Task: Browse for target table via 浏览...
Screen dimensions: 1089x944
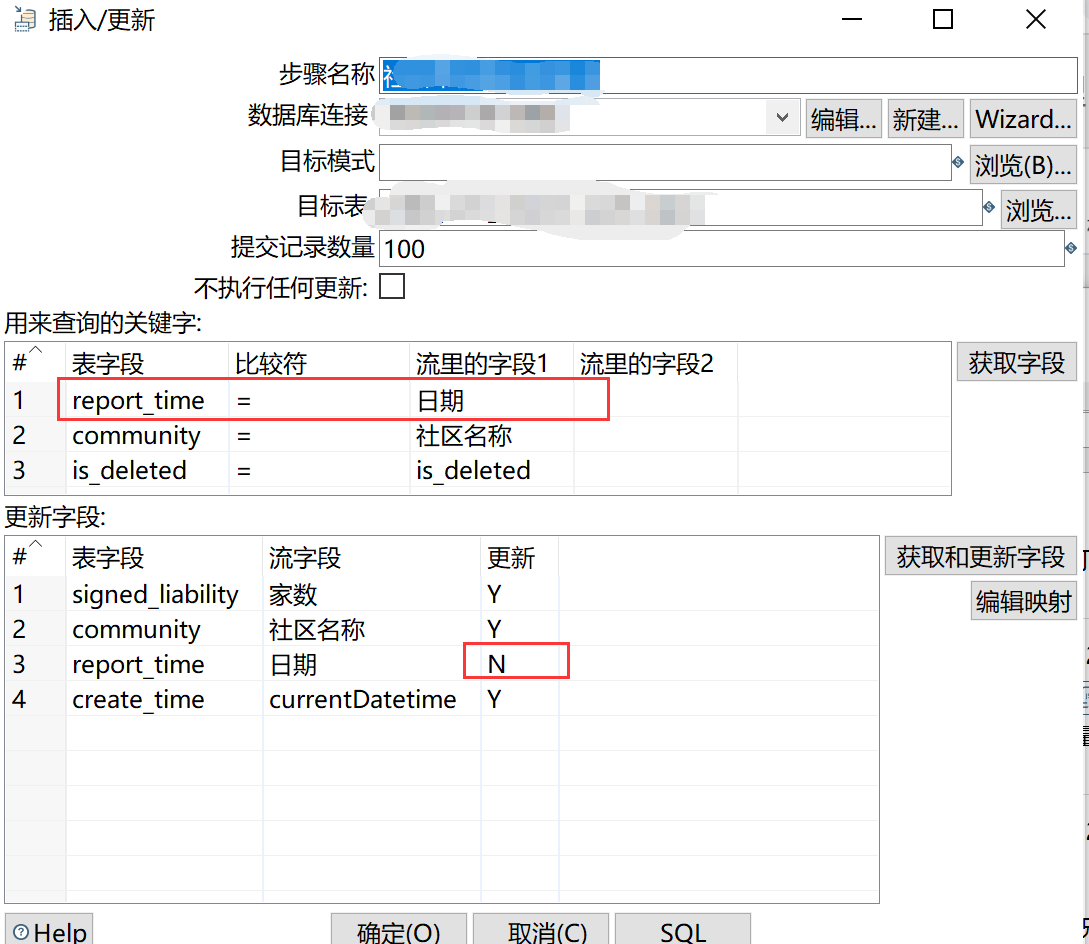Action: click(x=1038, y=207)
